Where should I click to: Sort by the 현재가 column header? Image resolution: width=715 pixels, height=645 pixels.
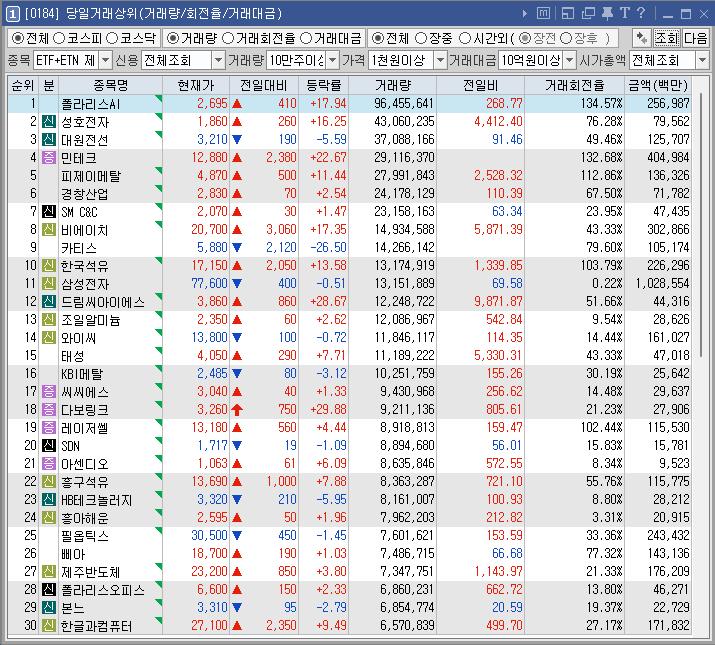[196, 85]
